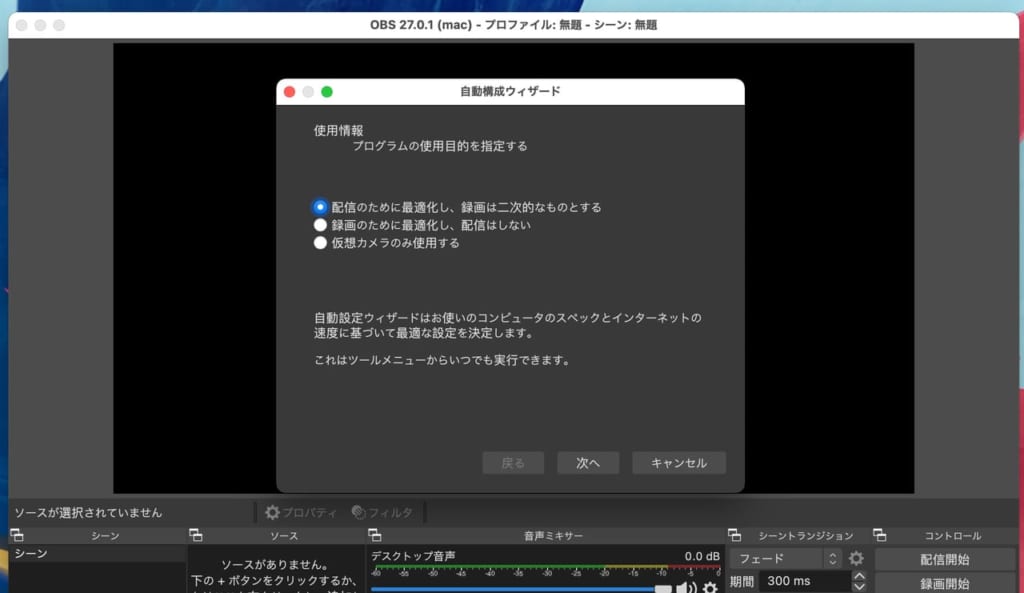
Task: Click the 戻る (Back) button in wizard
Action: click(513, 463)
